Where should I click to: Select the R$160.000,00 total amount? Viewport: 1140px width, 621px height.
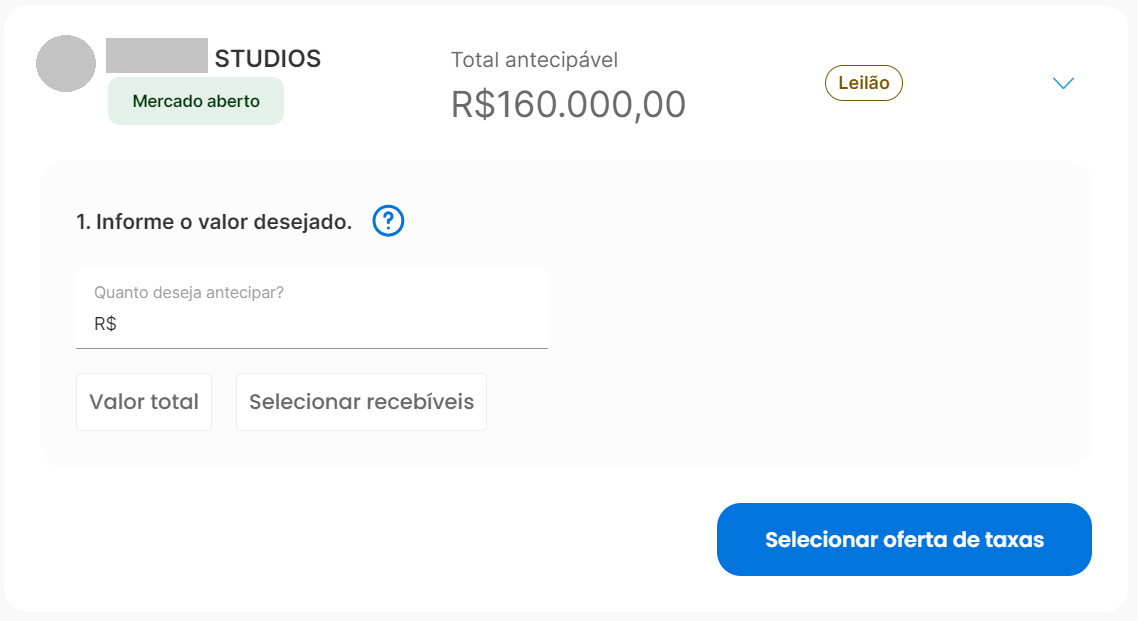568,104
